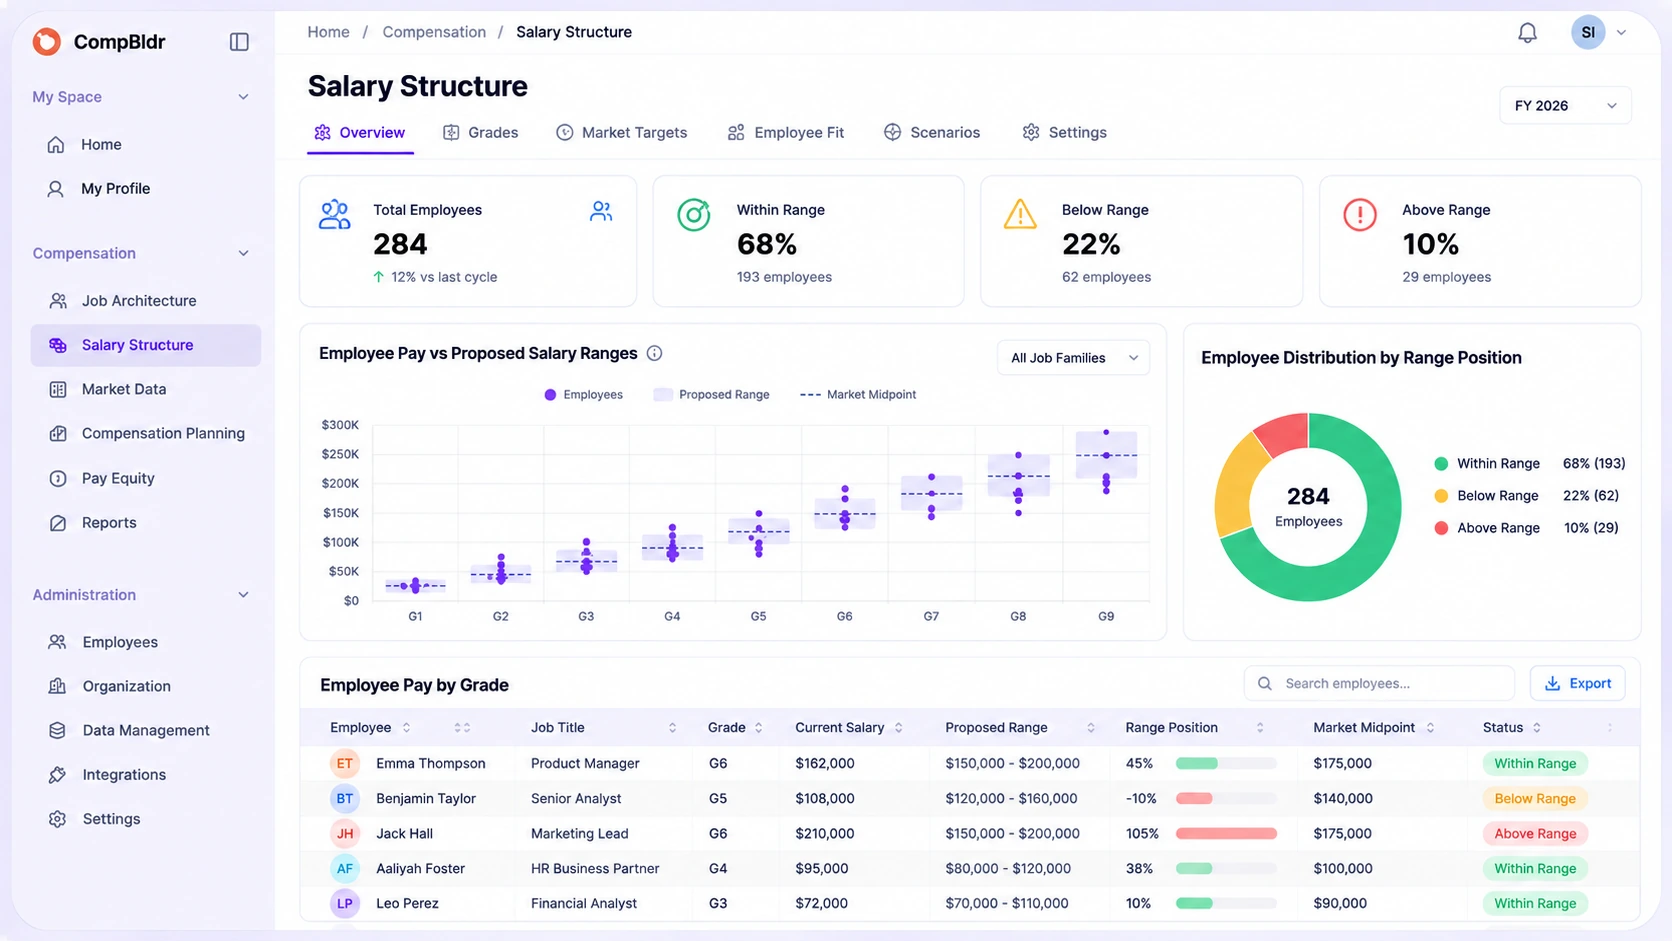Export the employee pay table
This screenshot has width=1672, height=941.
(x=1577, y=683)
